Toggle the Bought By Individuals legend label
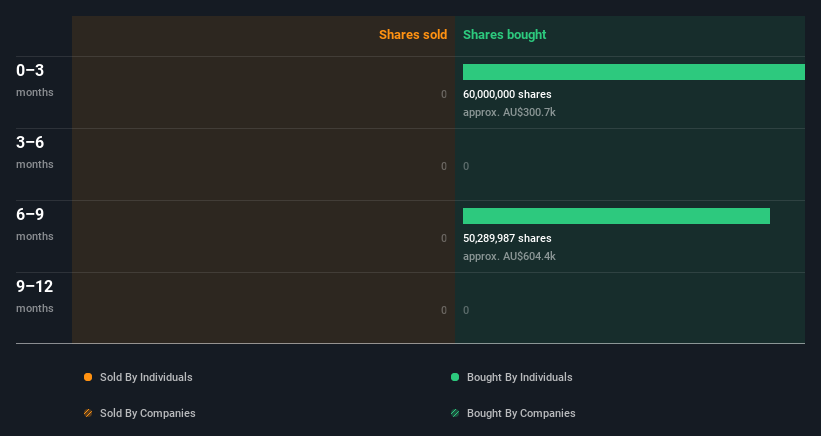The width and height of the screenshot is (821, 436). [x=519, y=377]
